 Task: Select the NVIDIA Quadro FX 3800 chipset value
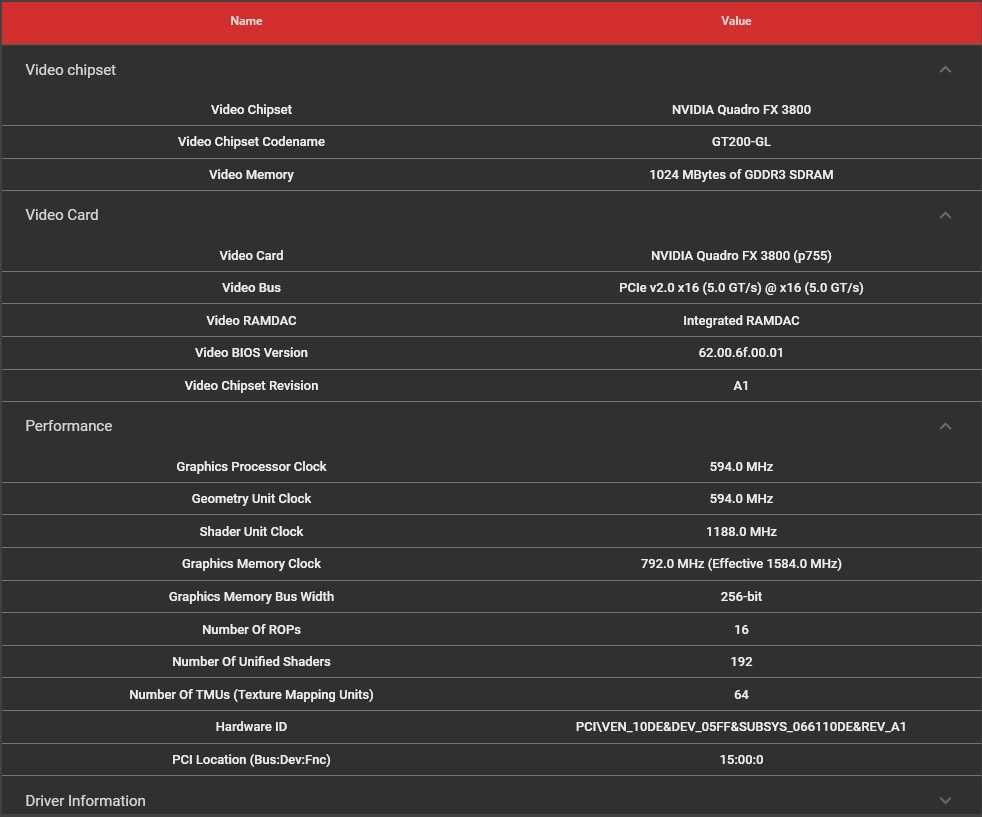click(741, 110)
